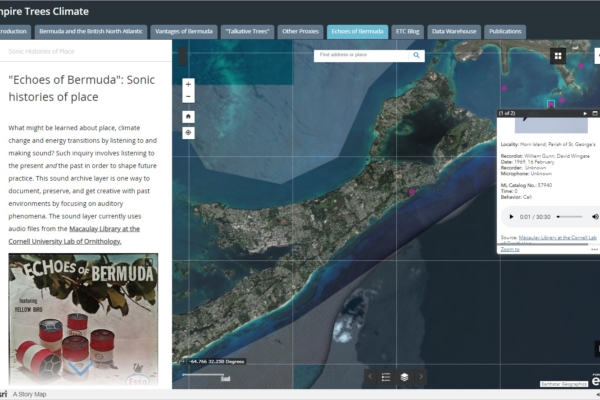This screenshot has height=400, width=600.
Task: Maximize the popup info window
Action: (x=596, y=114)
